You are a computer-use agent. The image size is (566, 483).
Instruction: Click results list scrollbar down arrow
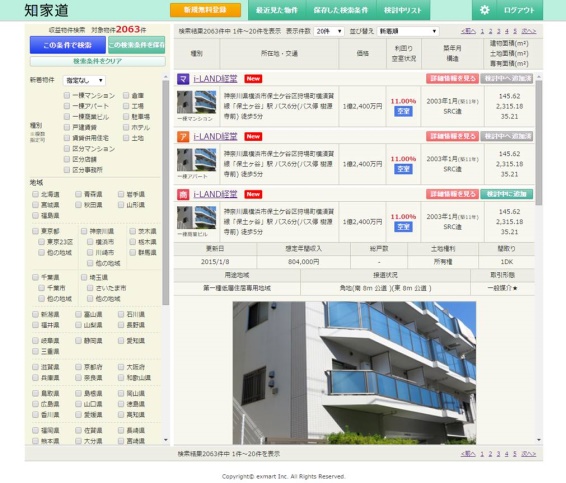(539, 440)
